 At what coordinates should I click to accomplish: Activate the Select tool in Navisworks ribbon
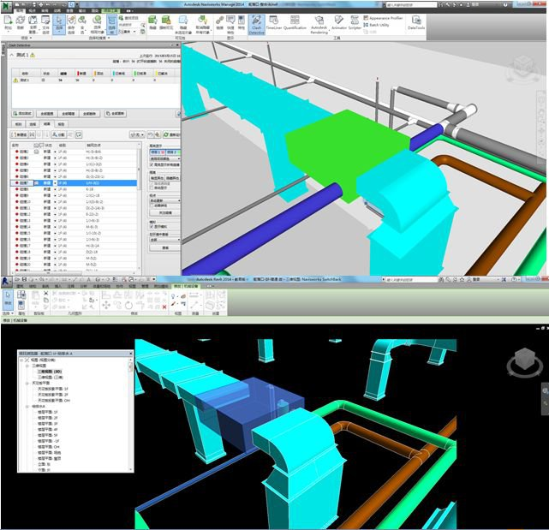(59, 25)
